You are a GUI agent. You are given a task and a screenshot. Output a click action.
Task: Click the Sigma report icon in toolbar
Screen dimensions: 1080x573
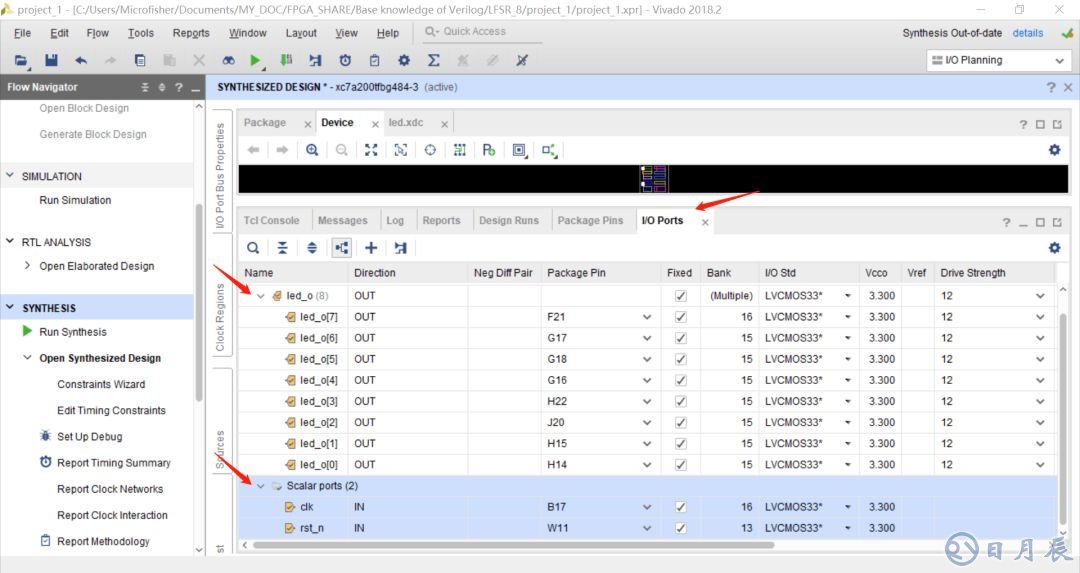pos(433,61)
